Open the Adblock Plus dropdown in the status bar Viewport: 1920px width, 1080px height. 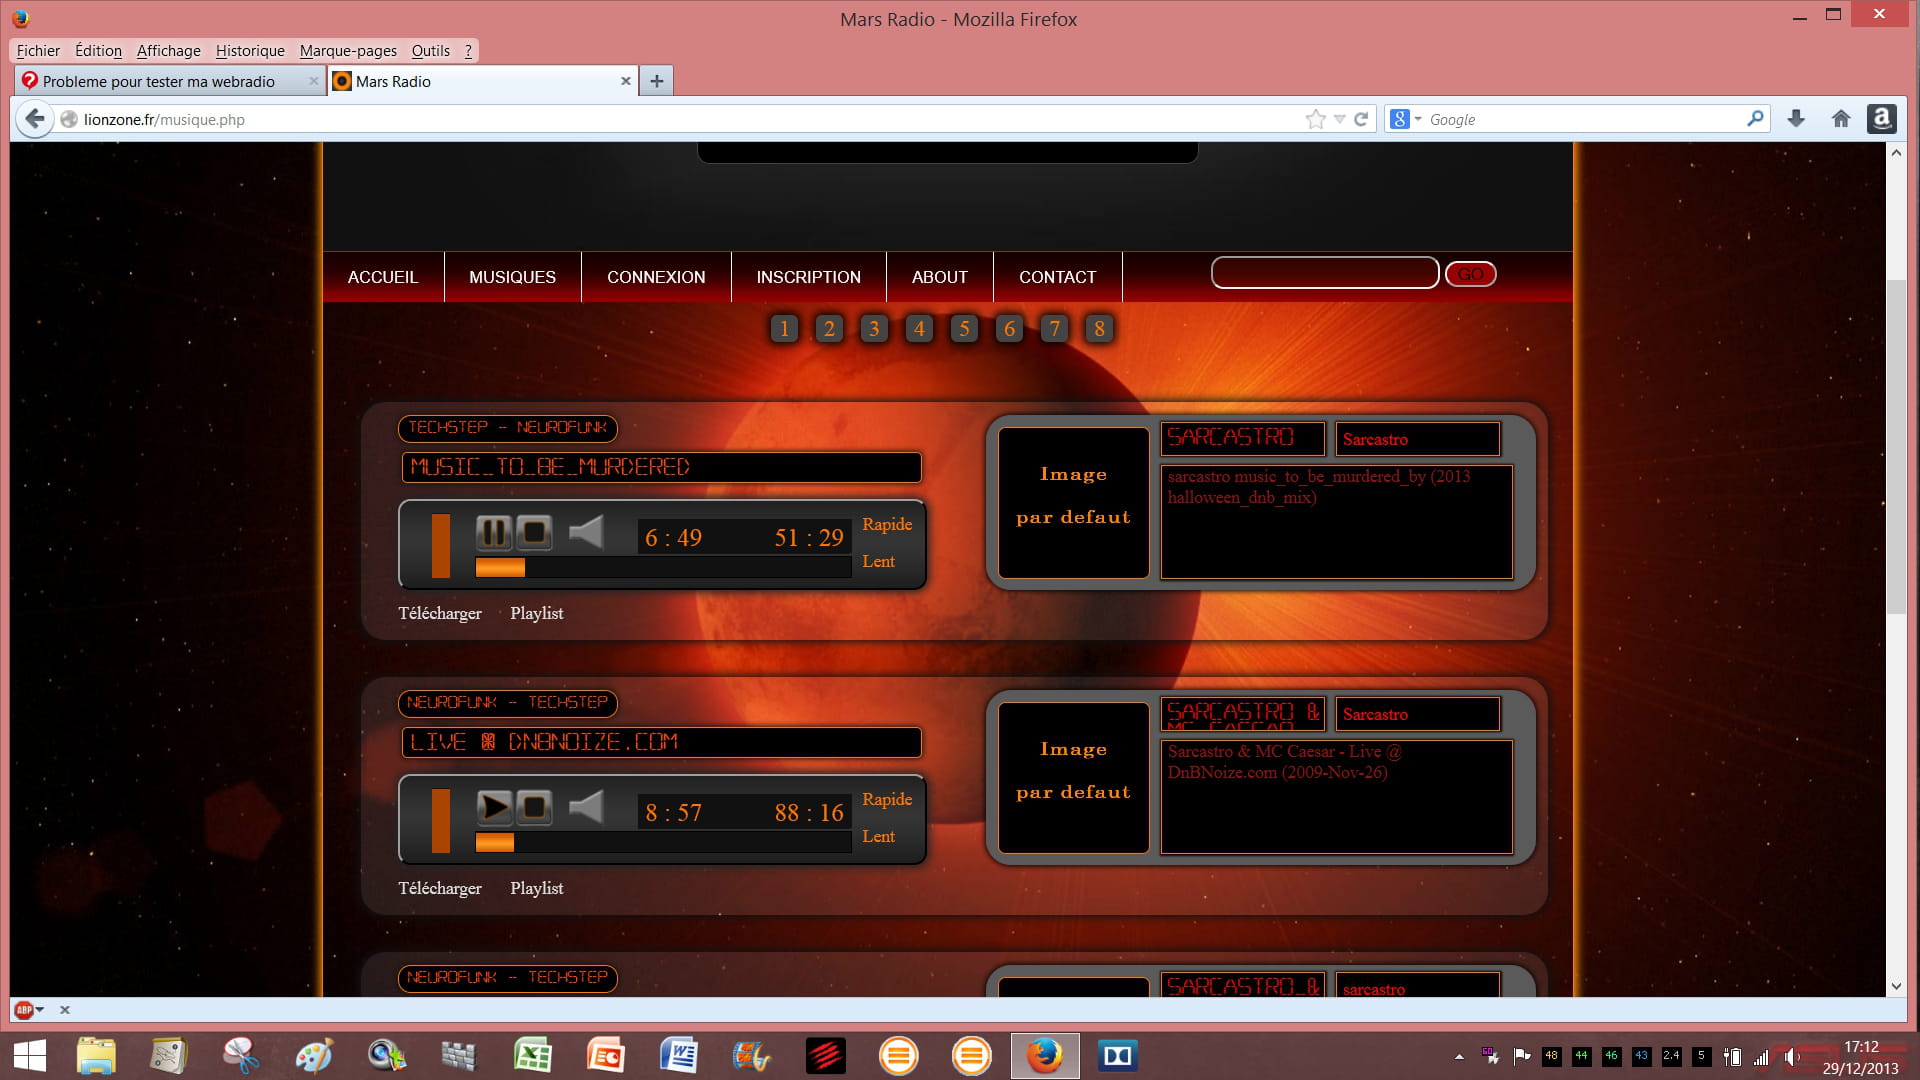click(x=40, y=1010)
